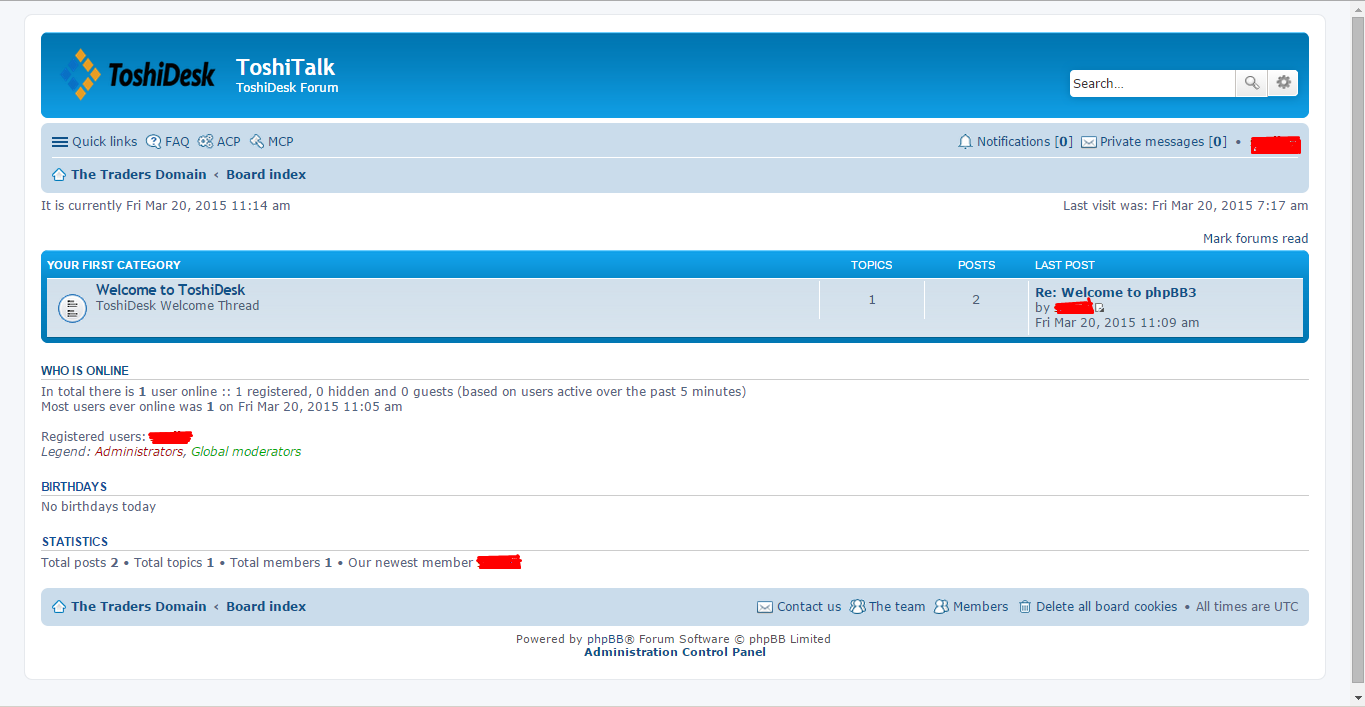
Task: Click the ToshiTalk site title
Action: pyautogui.click(x=285, y=67)
